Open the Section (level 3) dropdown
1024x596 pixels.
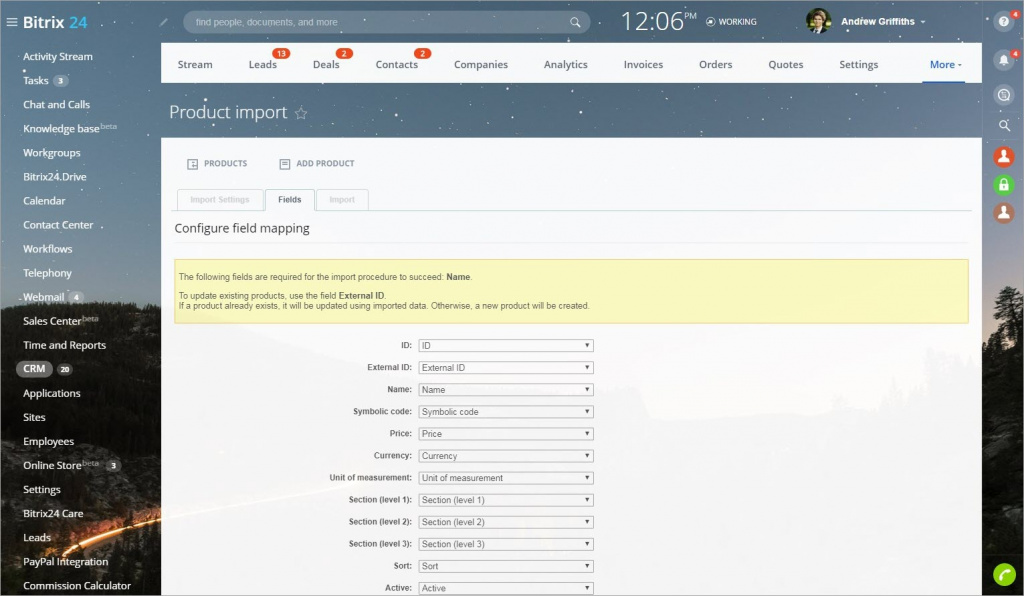tap(505, 544)
